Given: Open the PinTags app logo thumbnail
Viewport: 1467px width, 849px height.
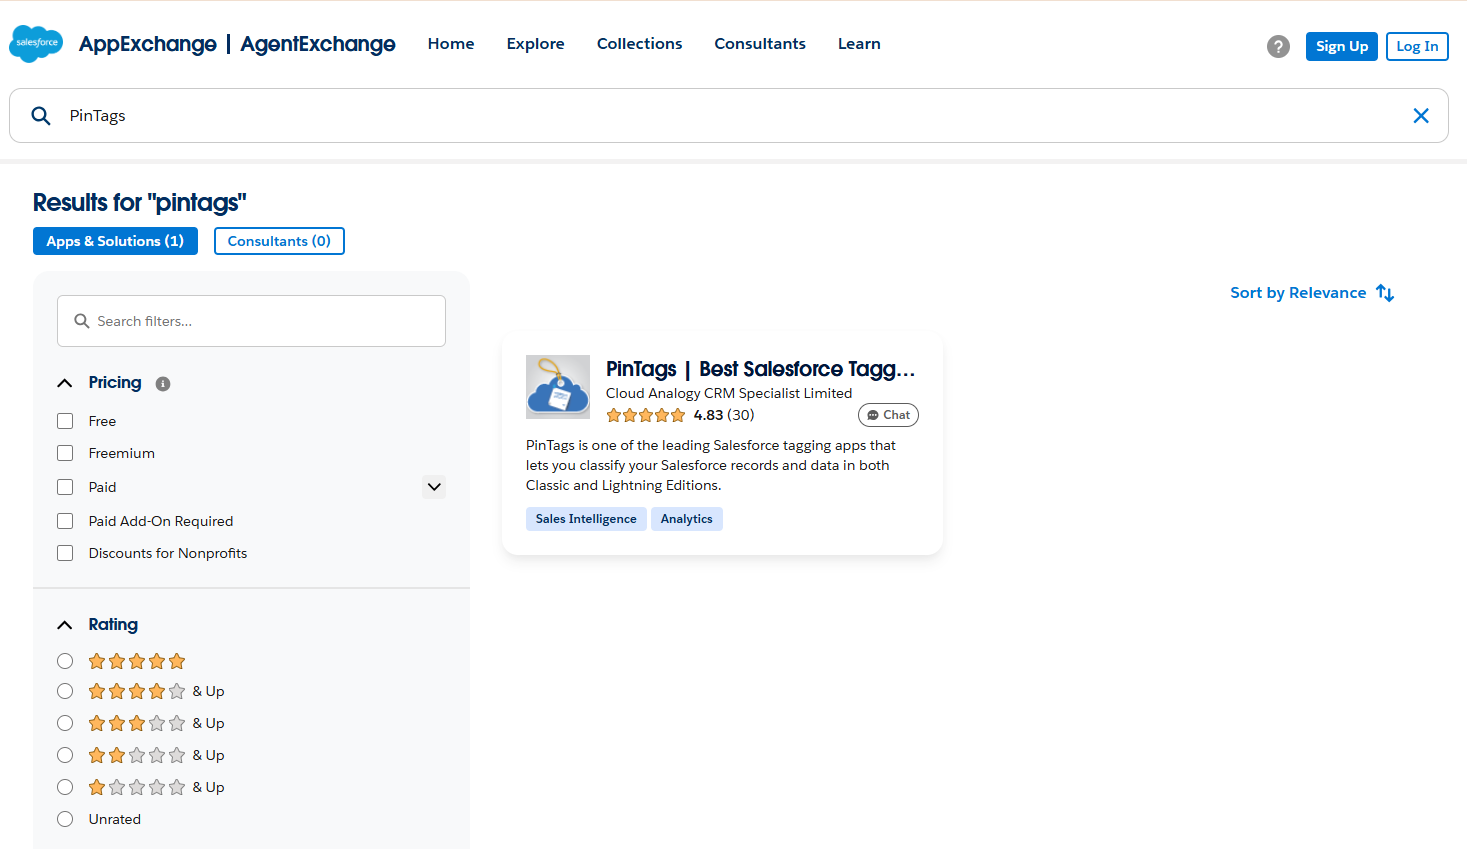Looking at the screenshot, I should 558,387.
